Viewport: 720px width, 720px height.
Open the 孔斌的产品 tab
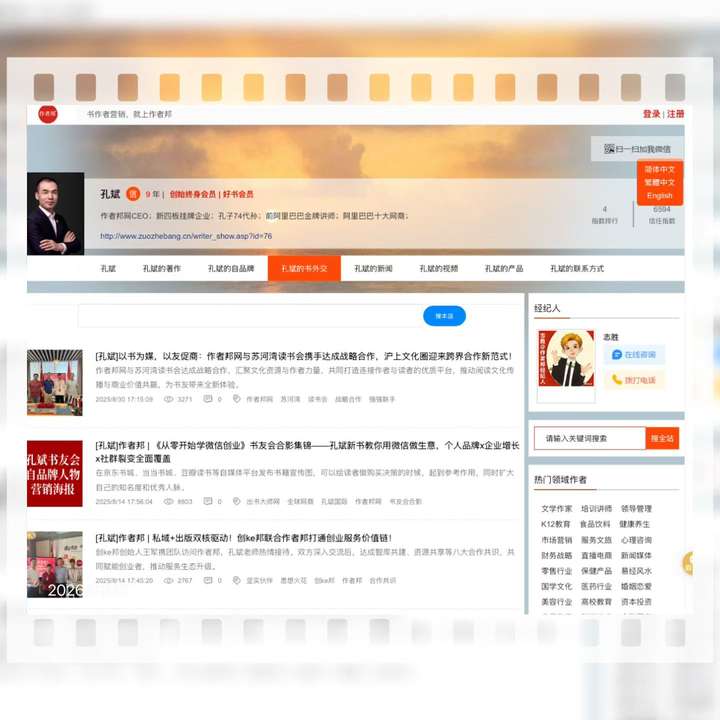(504, 269)
